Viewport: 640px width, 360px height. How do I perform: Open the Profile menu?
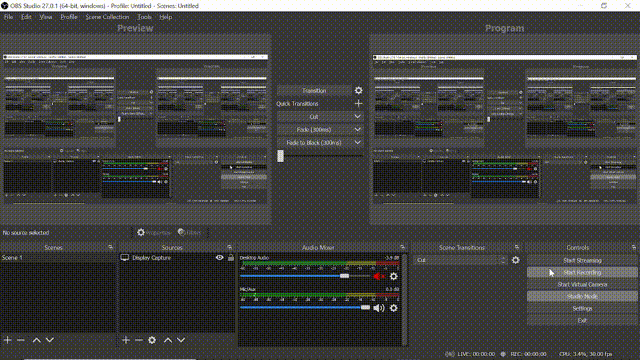pyautogui.click(x=69, y=17)
